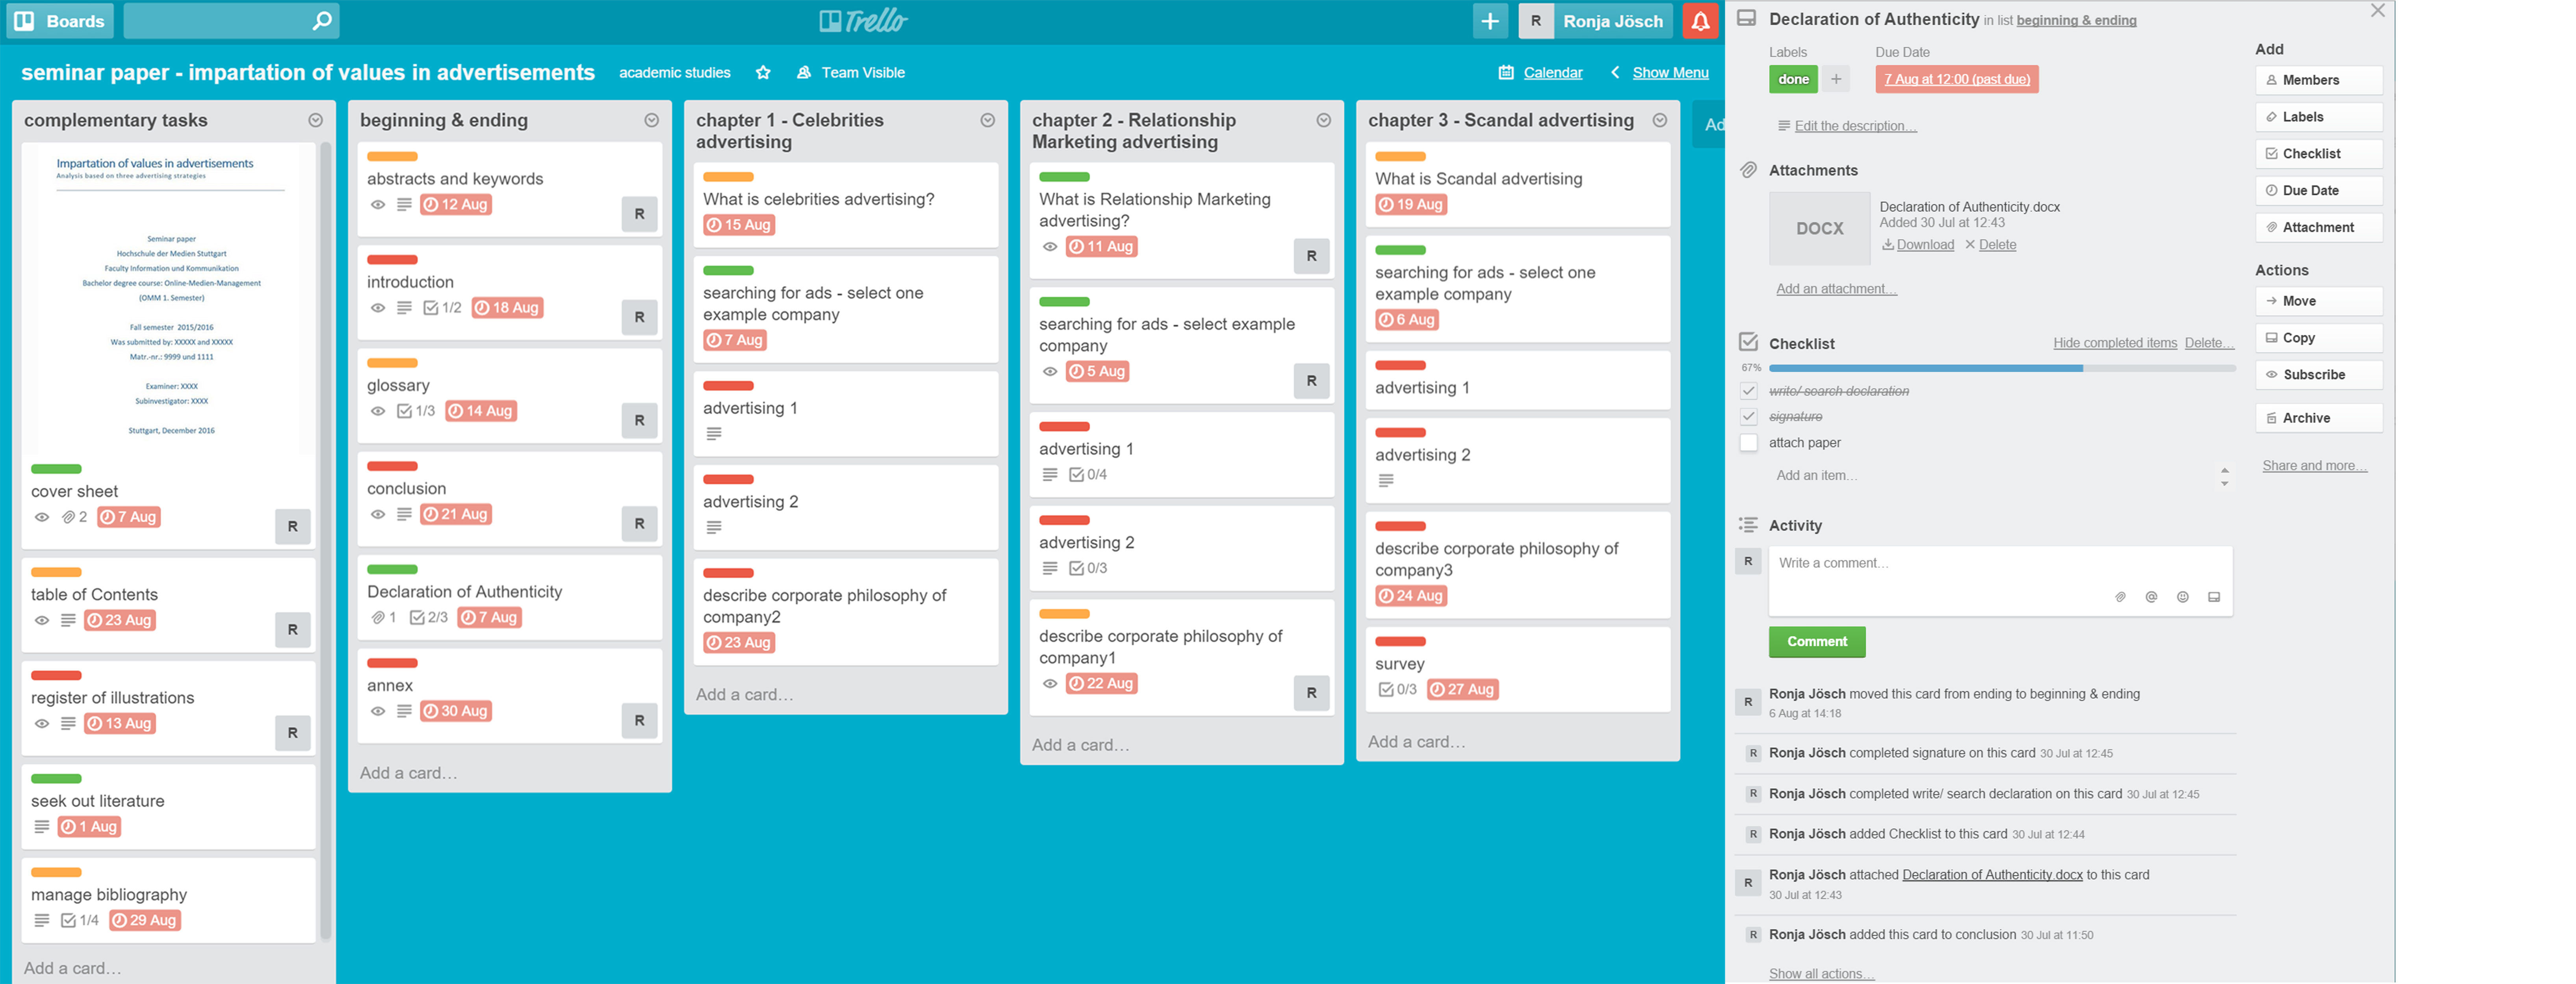2576x984 pixels.
Task: Toggle watch eye on What is Relationship Marketing advertising card
Action: click(1050, 247)
